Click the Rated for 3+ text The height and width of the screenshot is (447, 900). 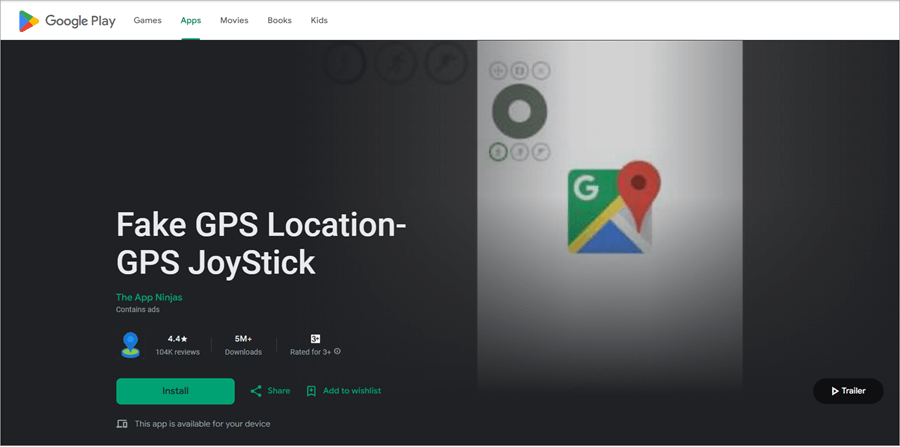[311, 352]
